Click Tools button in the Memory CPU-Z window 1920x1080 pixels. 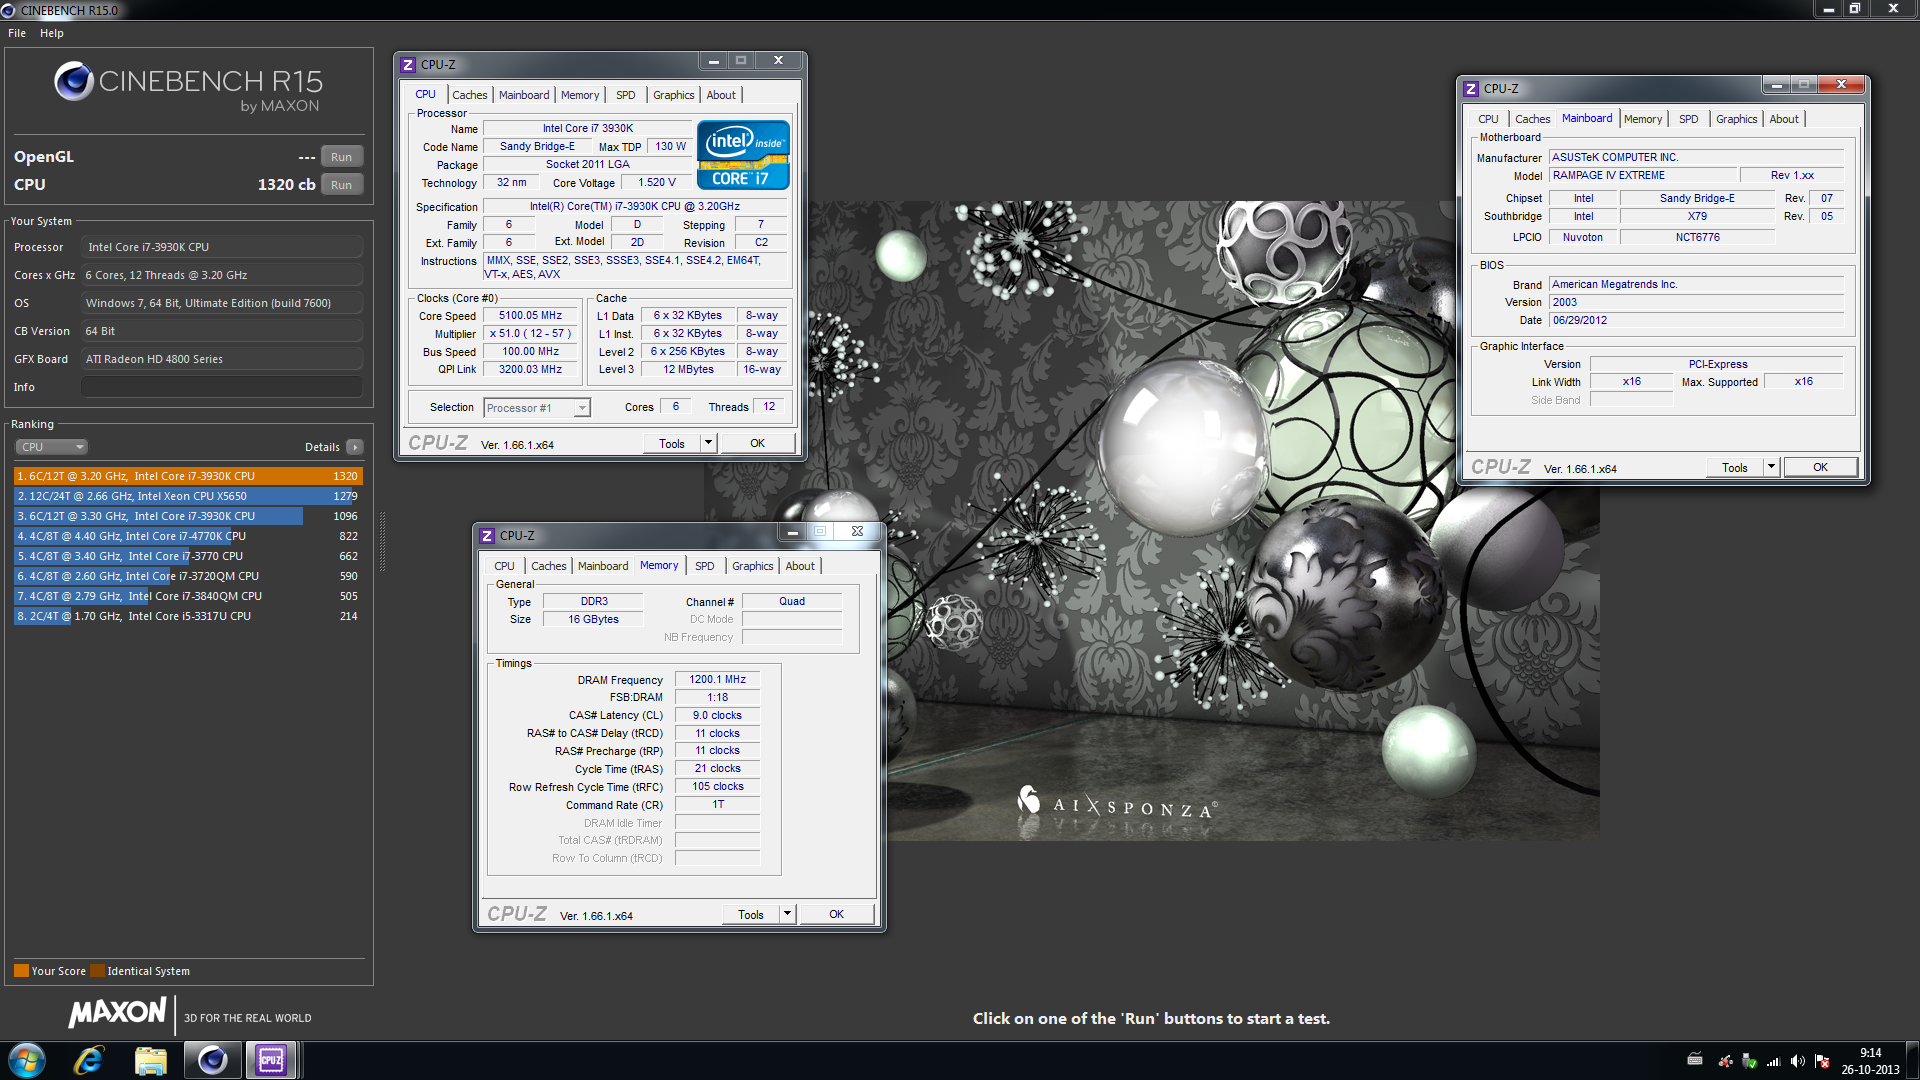751,914
